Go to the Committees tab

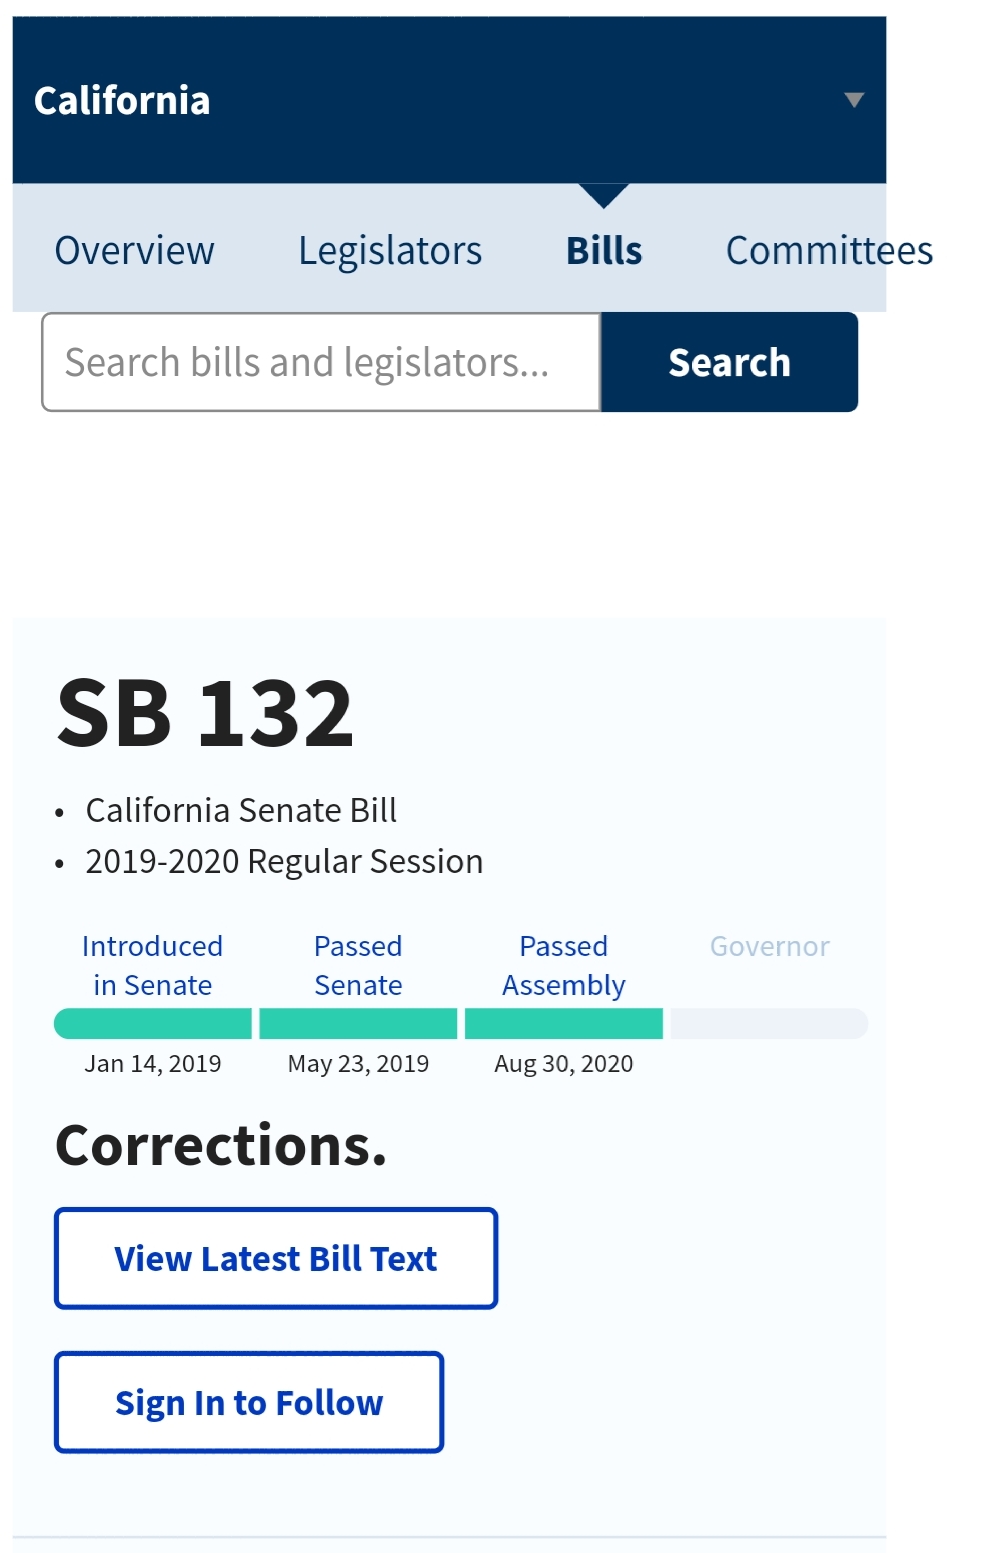[828, 251]
